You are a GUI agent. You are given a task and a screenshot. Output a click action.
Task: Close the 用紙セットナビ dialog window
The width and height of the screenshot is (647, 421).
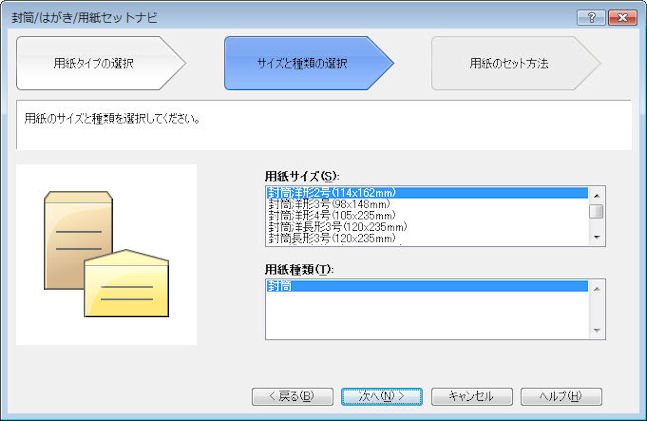pos(621,17)
